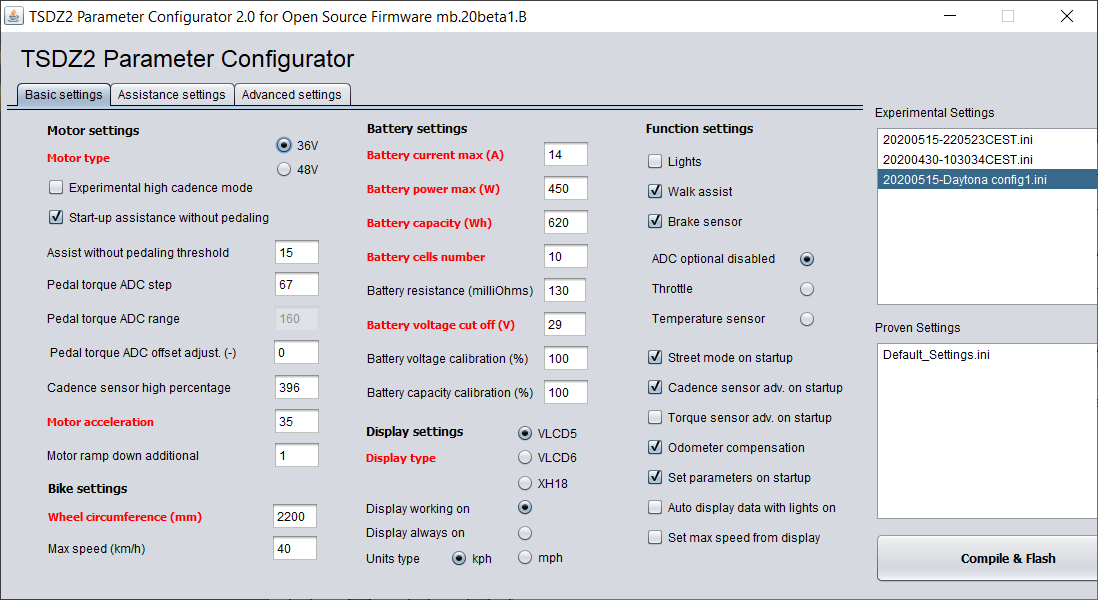Toggle the Walk assist checkbox
The image size is (1098, 600).
(x=655, y=191)
